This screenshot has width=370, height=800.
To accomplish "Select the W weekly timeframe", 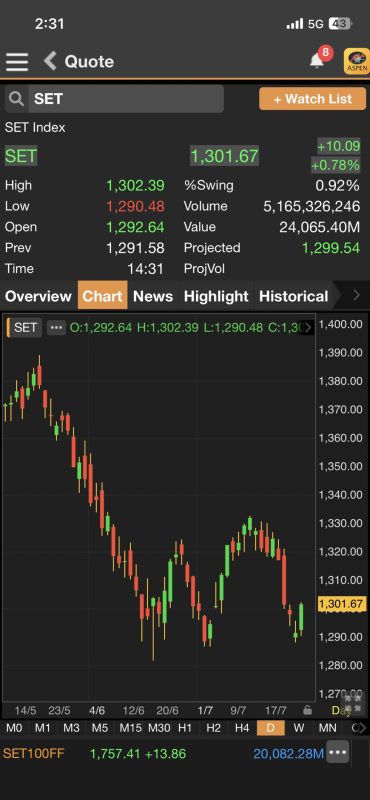I will point(300,728).
